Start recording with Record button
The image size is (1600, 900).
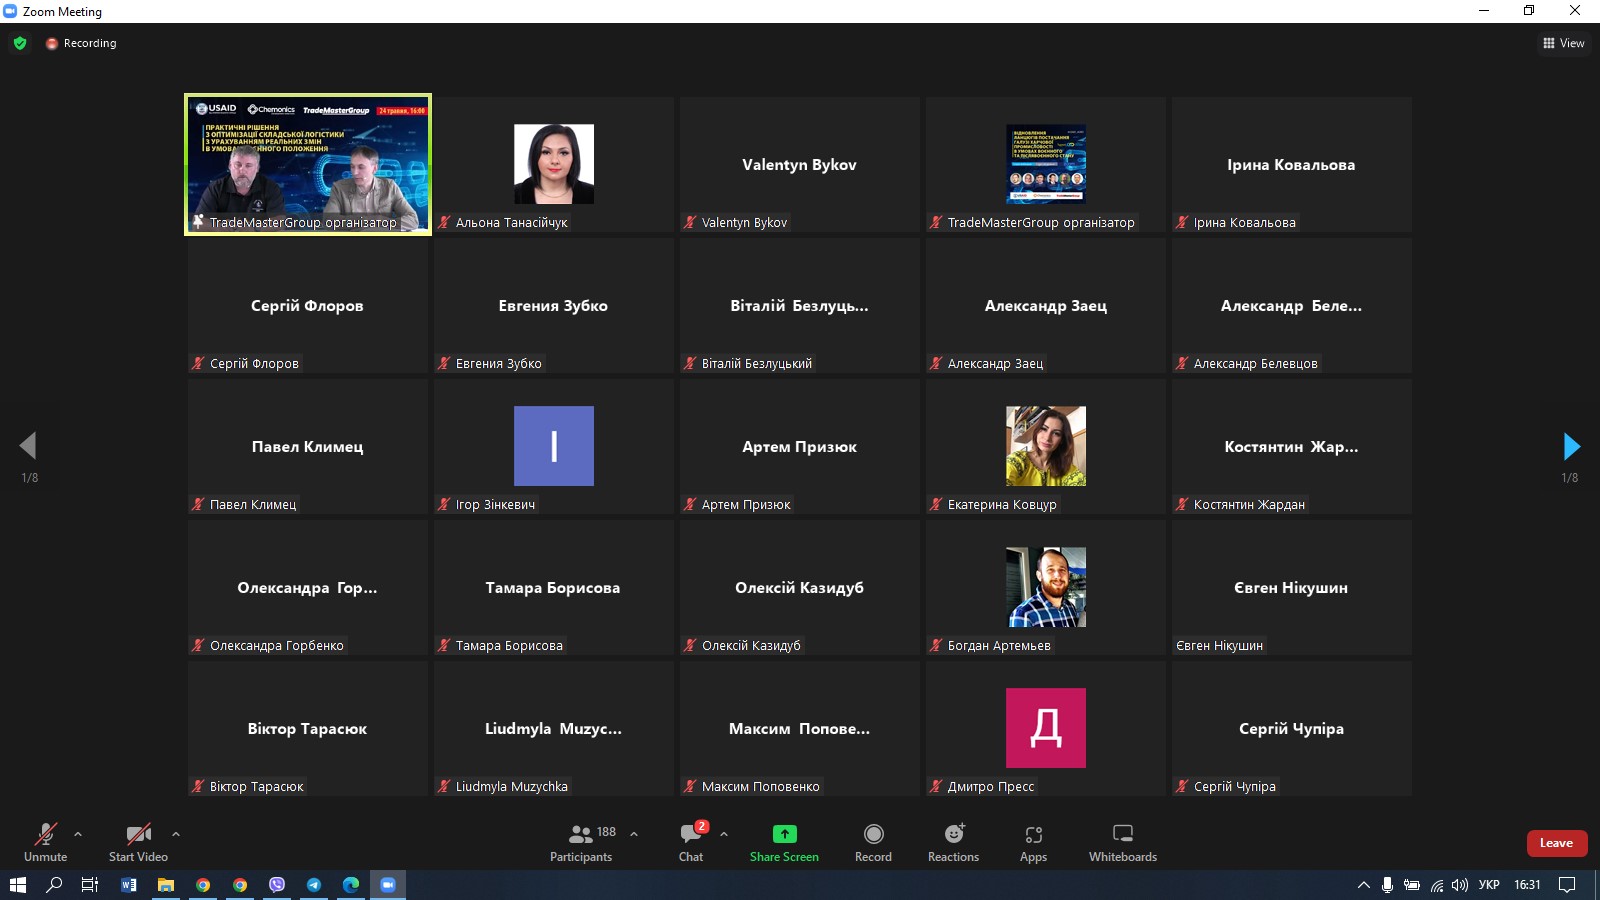(x=873, y=842)
